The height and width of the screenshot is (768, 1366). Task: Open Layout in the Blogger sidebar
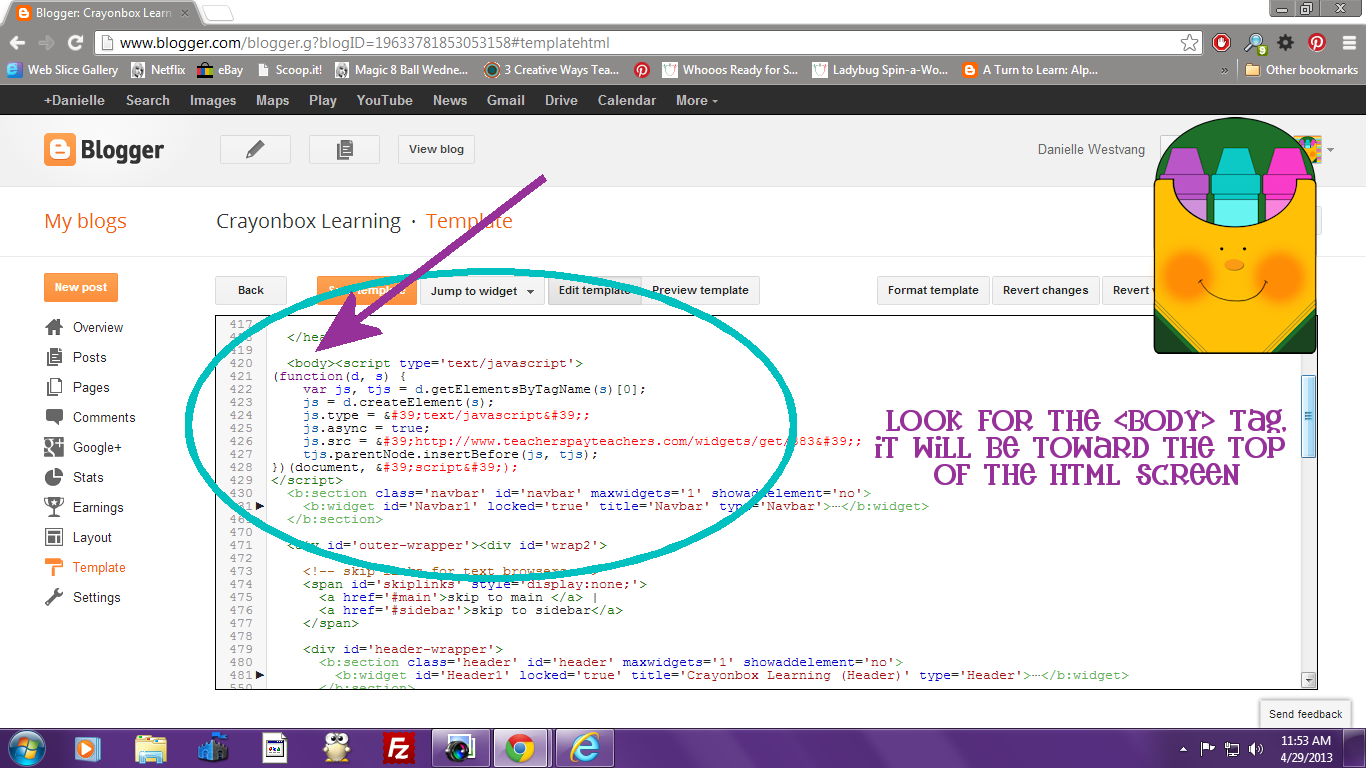[92, 537]
